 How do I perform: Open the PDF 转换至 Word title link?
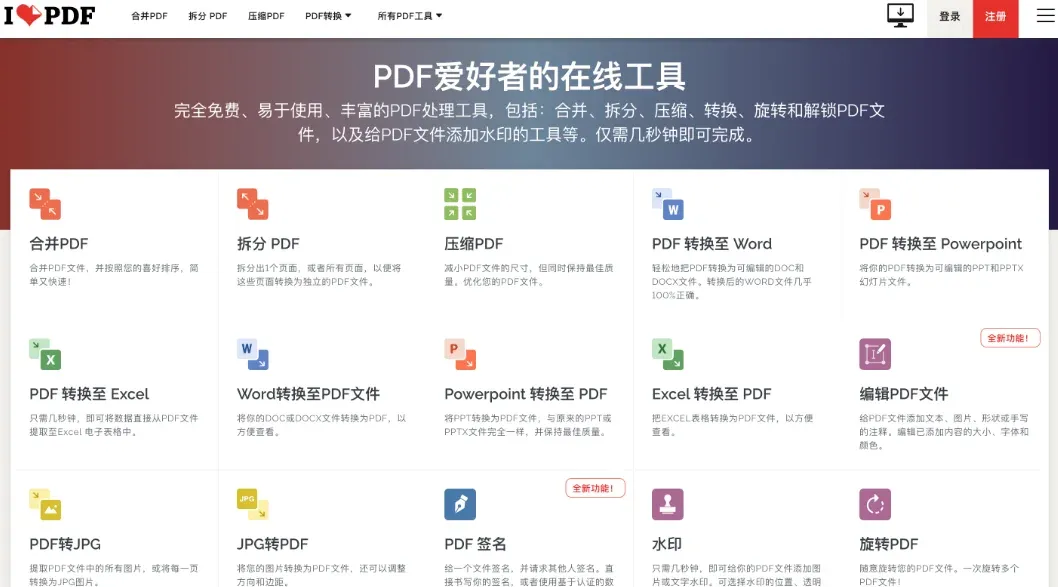712,244
